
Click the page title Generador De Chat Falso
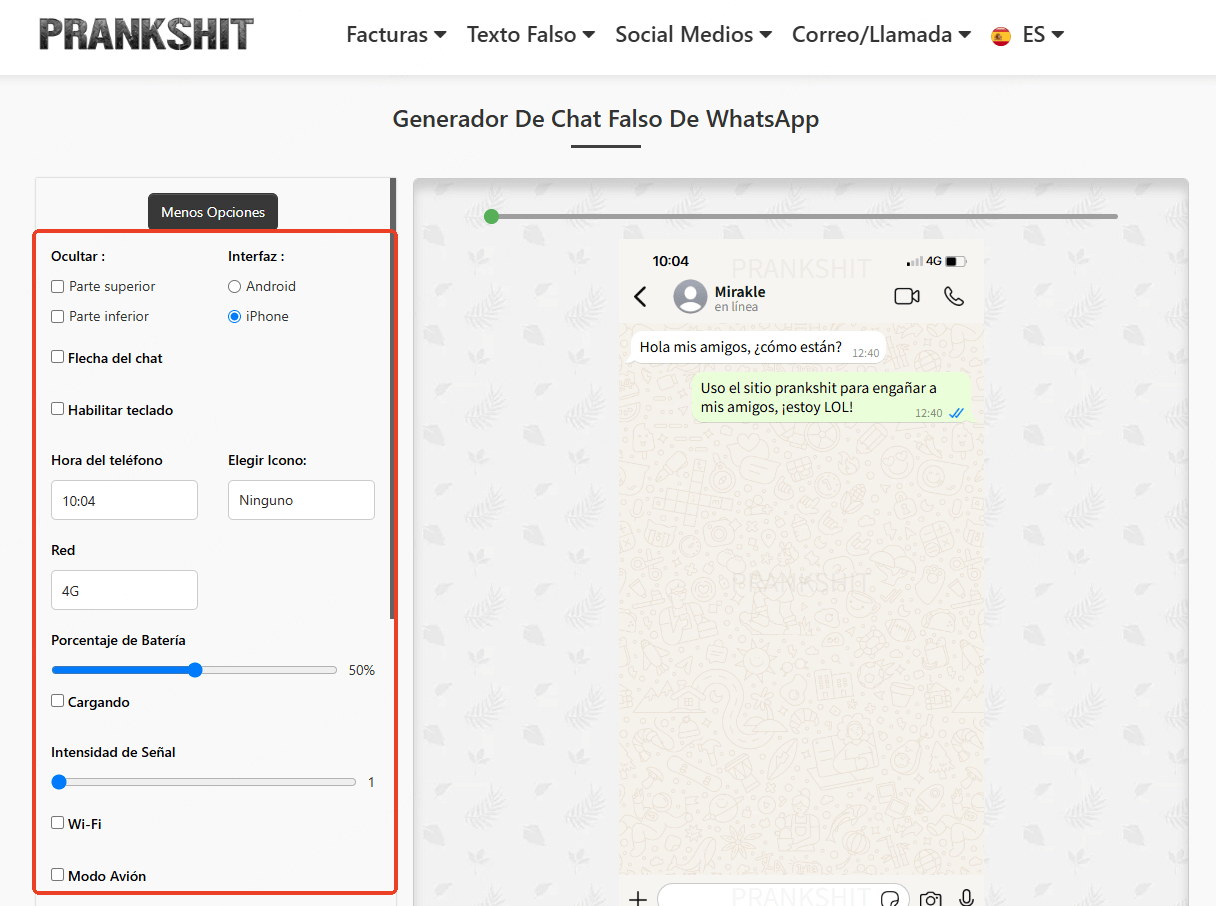pyautogui.click(x=606, y=119)
